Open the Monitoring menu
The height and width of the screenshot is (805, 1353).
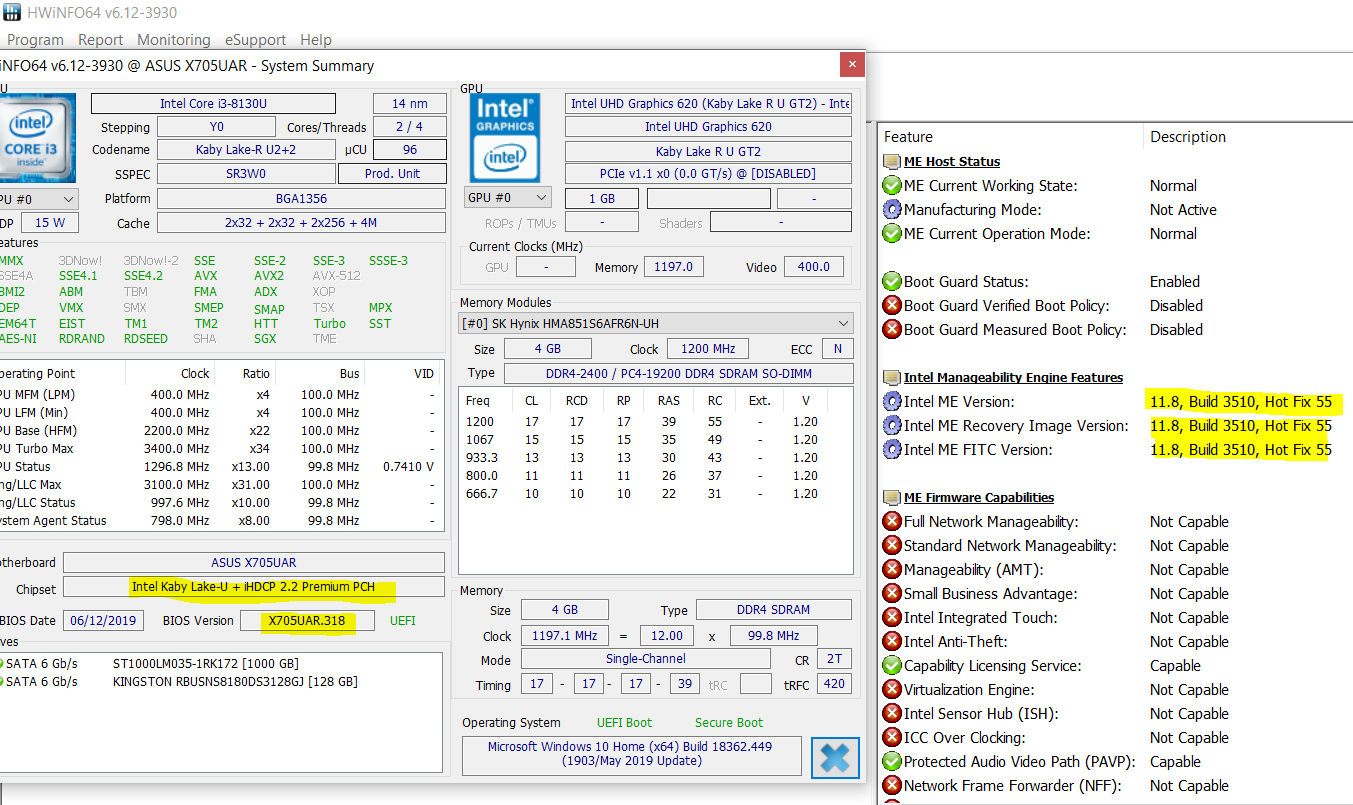click(x=174, y=40)
